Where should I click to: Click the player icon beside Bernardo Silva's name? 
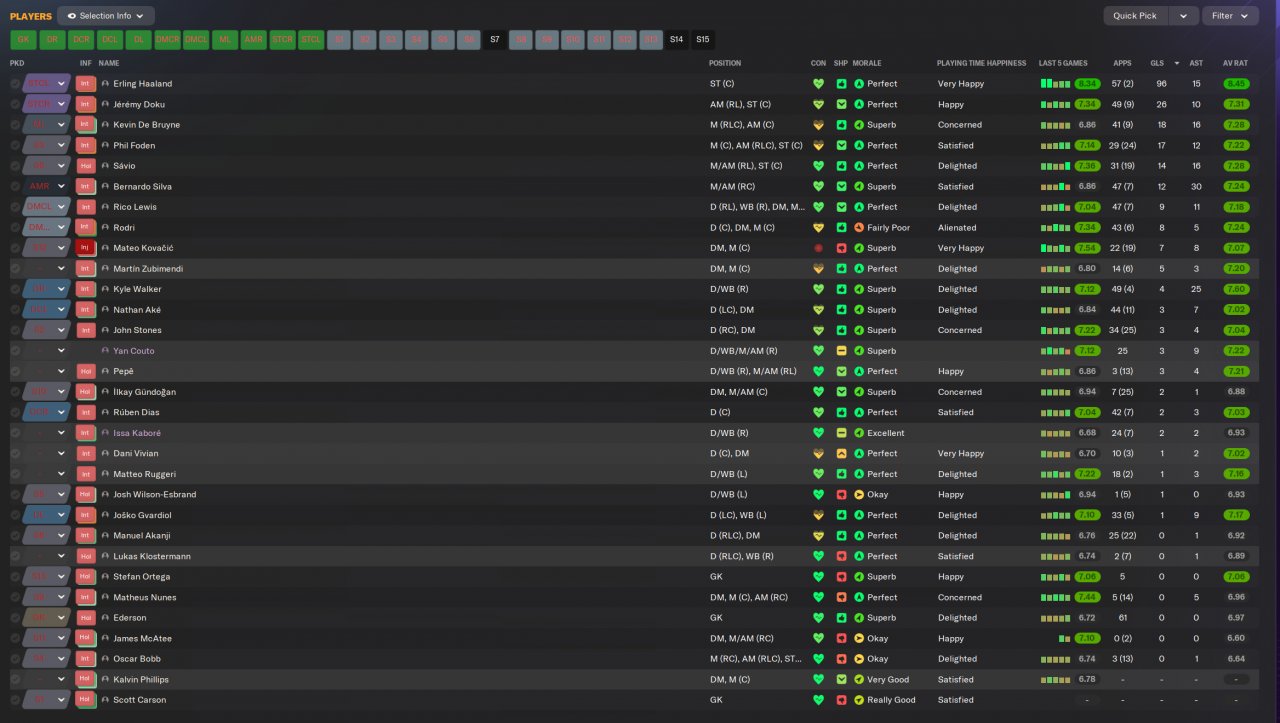click(105, 187)
